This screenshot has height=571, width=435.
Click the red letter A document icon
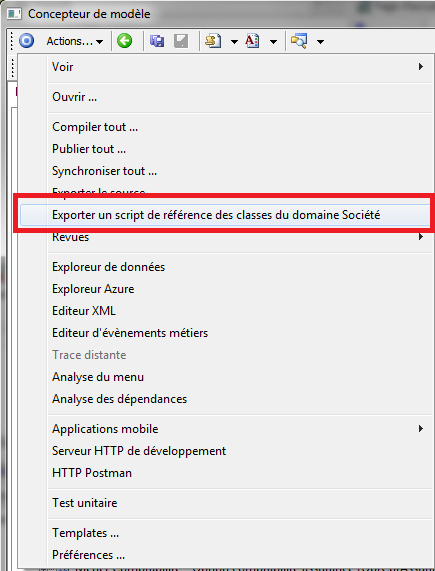point(252,41)
